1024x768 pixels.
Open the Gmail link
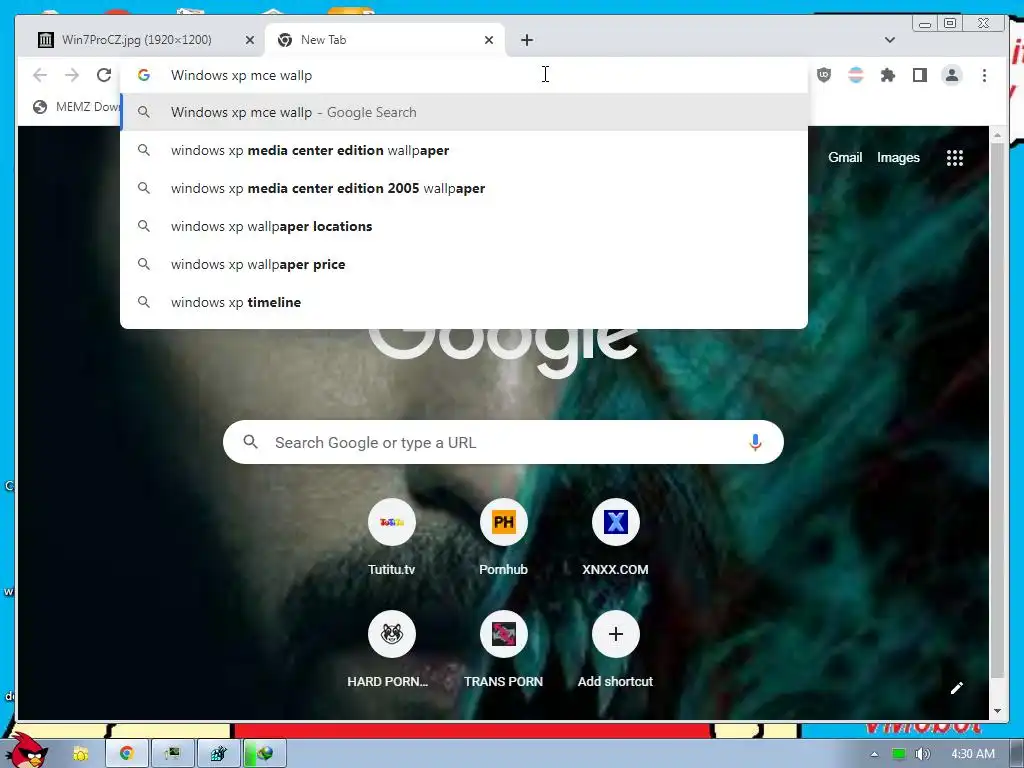pyautogui.click(x=845, y=157)
